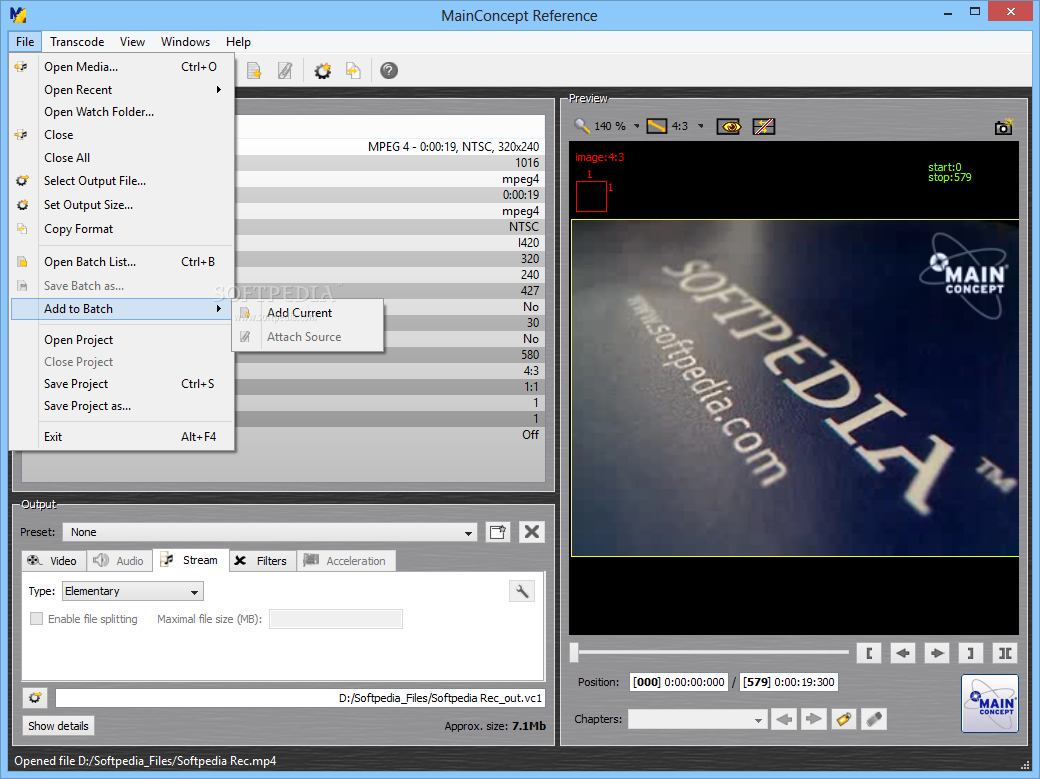This screenshot has height=779, width=1040.
Task: Click the copy format toolbar icon near help
Action: tap(354, 70)
